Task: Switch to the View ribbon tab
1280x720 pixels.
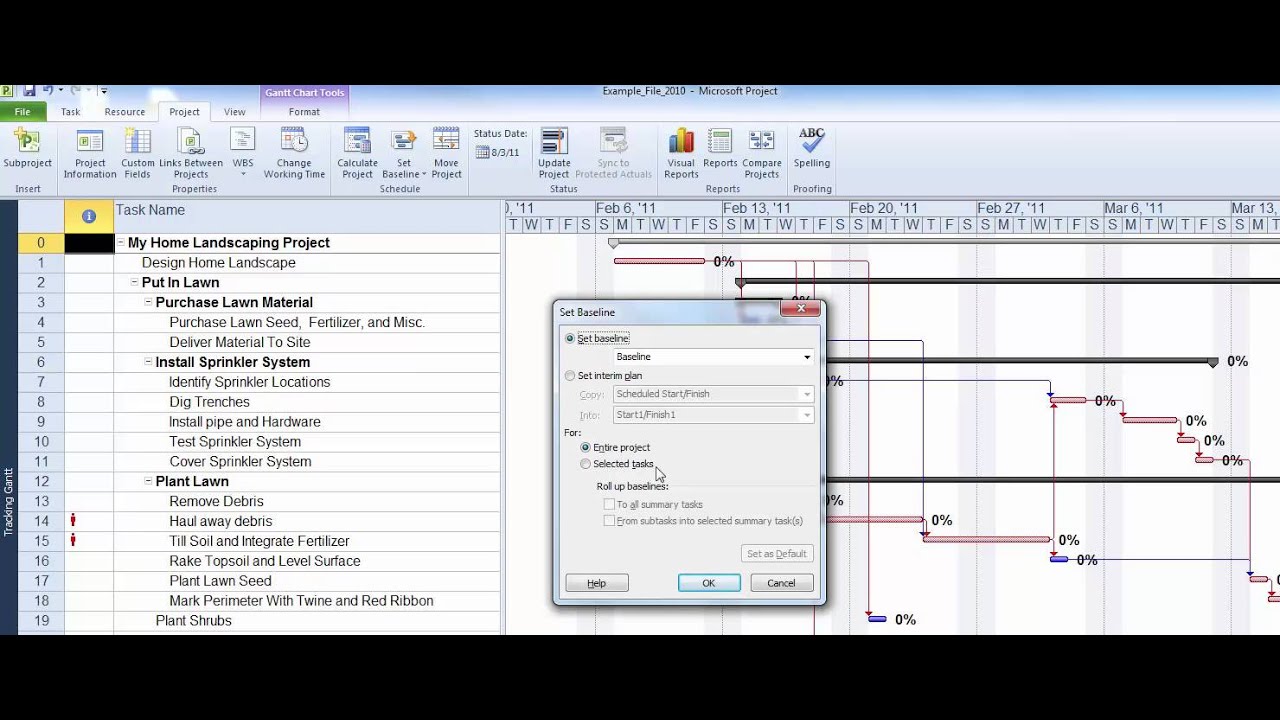Action: [x=235, y=112]
